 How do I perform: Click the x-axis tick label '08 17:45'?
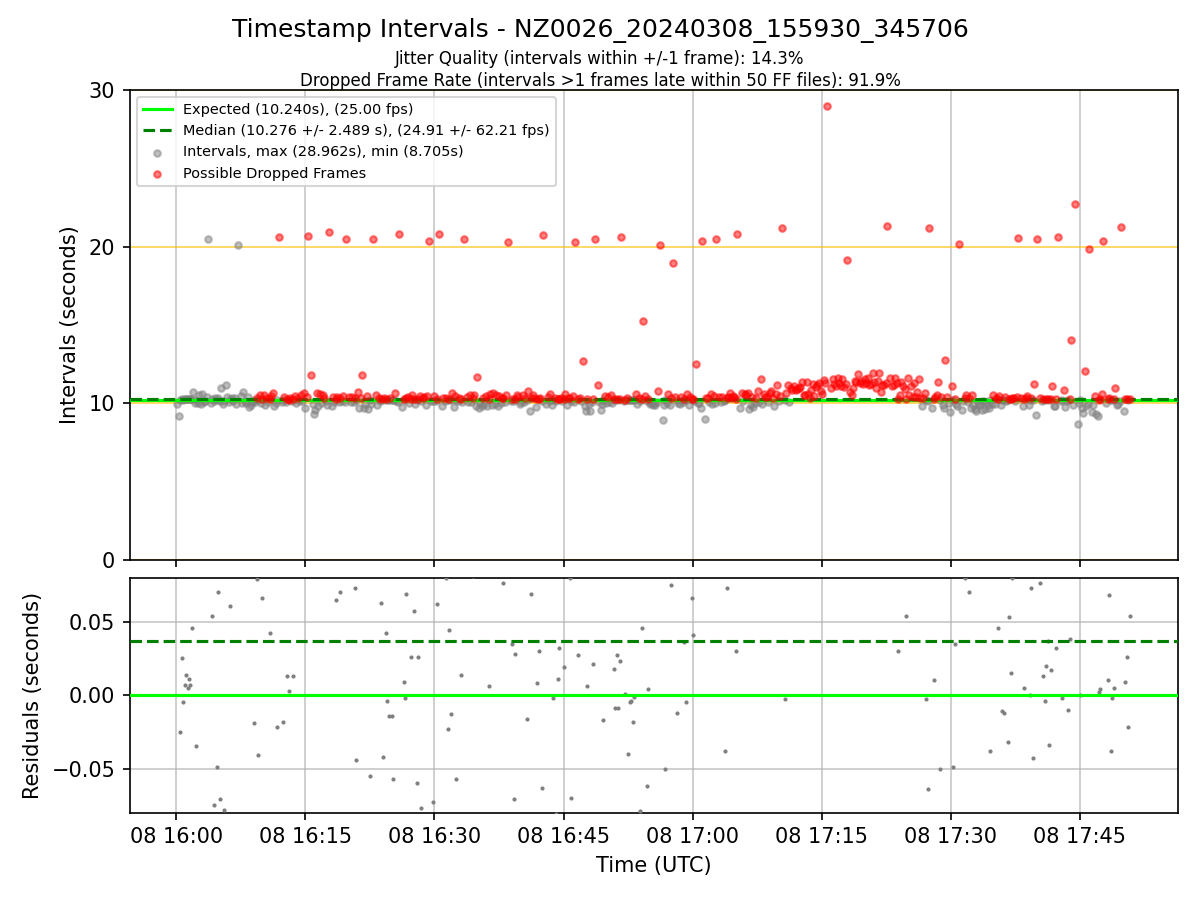click(x=1080, y=835)
